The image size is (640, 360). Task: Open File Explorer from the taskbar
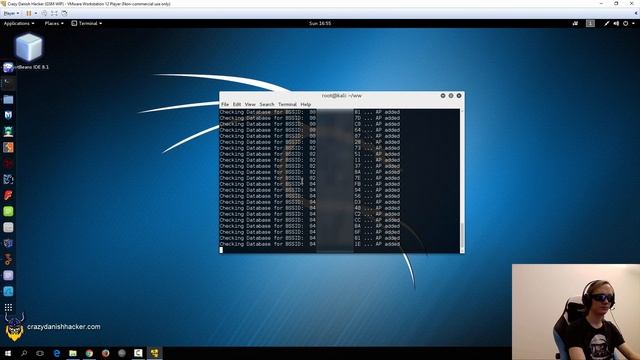[x=73, y=353]
